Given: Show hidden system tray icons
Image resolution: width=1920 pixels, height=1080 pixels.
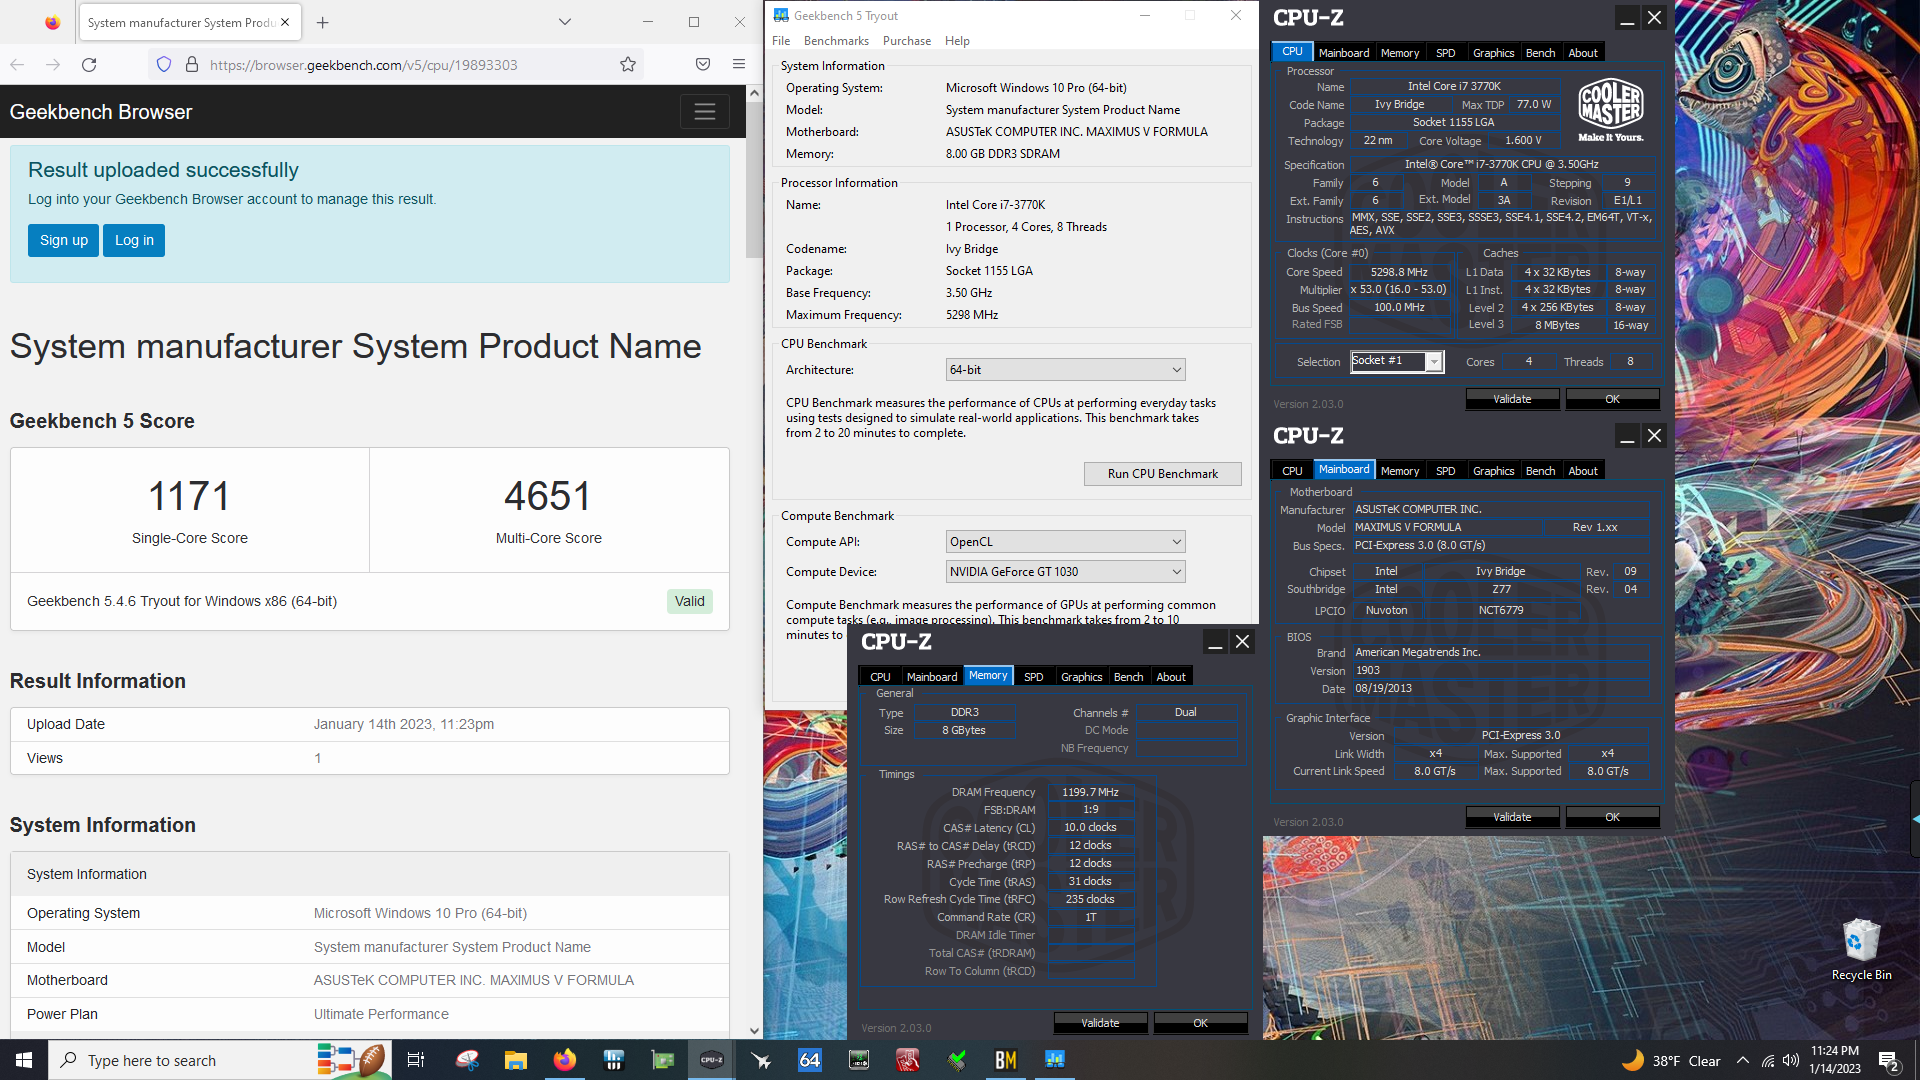Looking at the screenshot, I should tap(1743, 1060).
